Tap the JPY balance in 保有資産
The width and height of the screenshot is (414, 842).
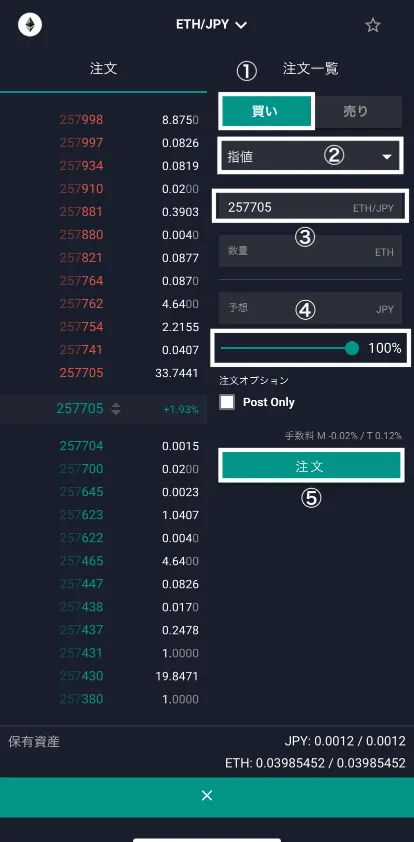(x=345, y=742)
